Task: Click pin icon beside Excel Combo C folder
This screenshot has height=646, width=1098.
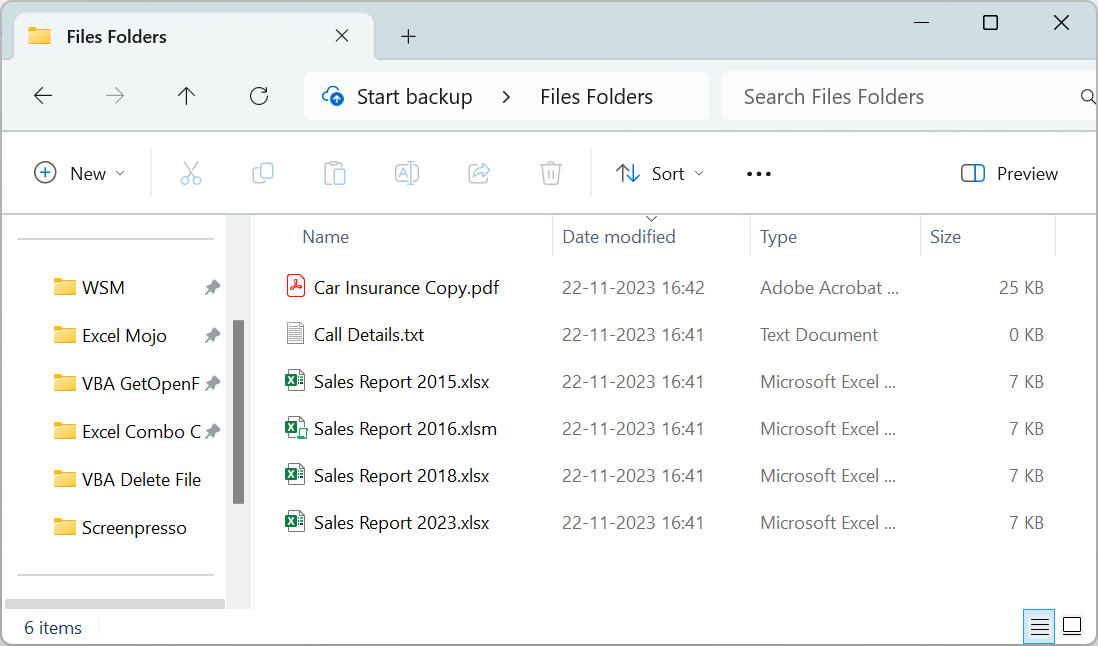Action: click(213, 431)
